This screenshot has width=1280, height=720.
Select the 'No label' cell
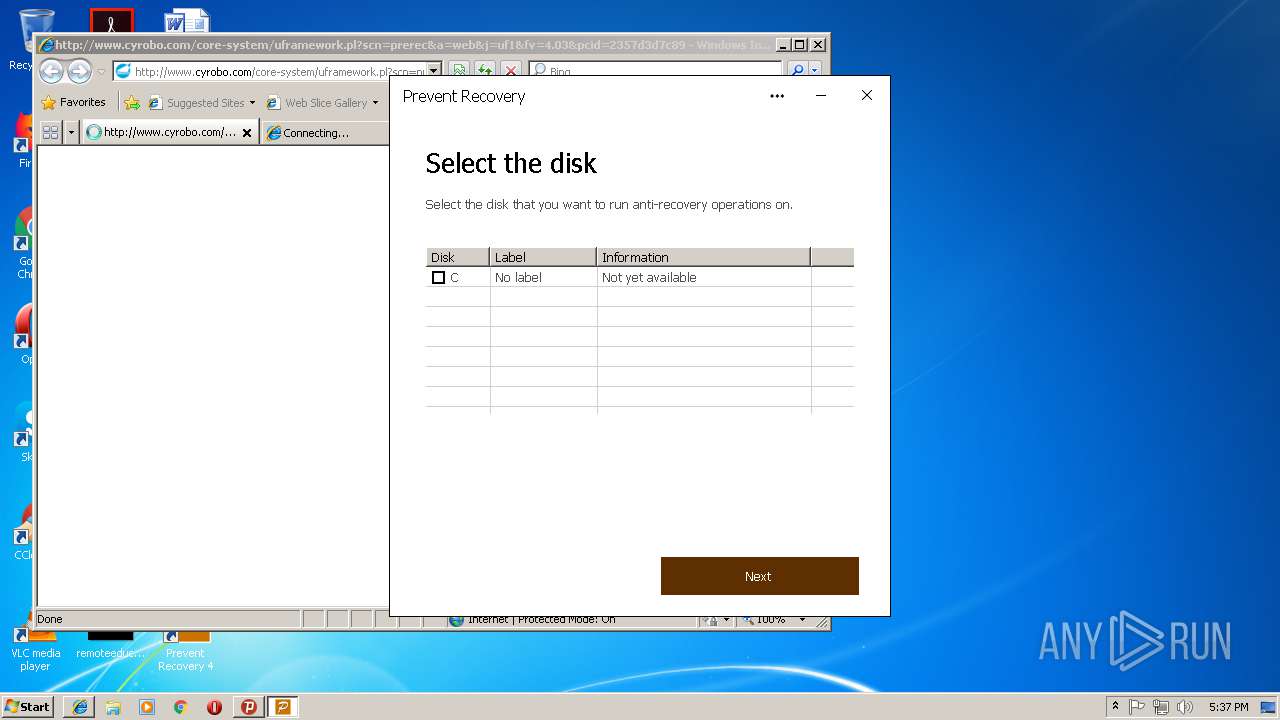543,277
